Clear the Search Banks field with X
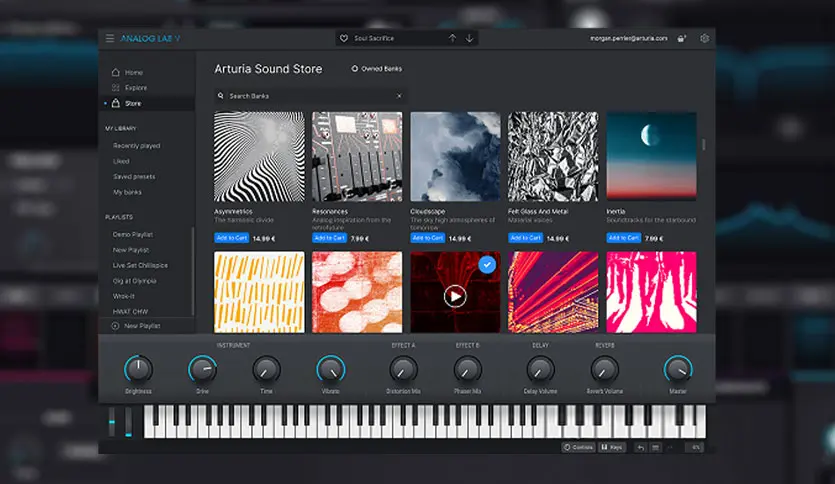This screenshot has width=835, height=484. click(x=399, y=96)
